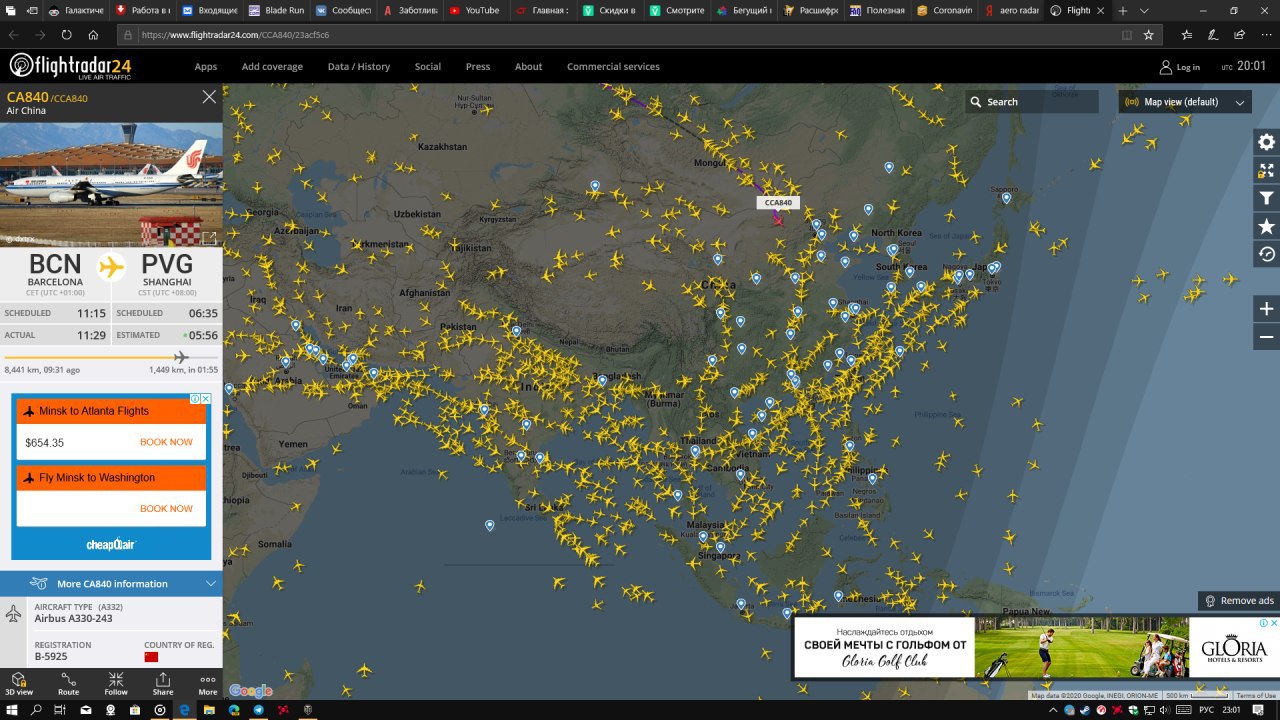Viewport: 1280px width, 720px height.
Task: Zoom out the map with minus button
Action: [1266, 337]
